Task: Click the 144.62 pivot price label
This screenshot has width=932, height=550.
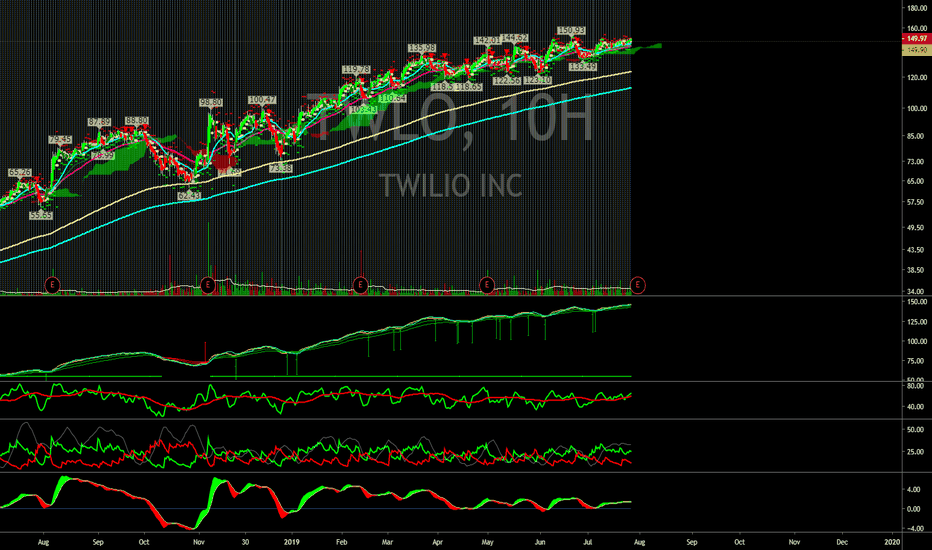Action: coord(515,37)
